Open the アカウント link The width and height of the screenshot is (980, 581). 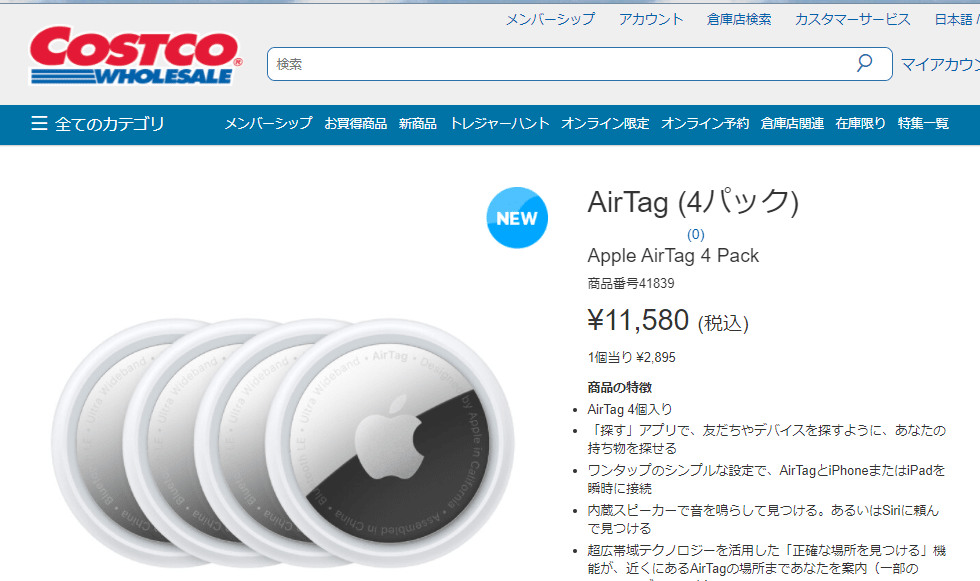[651, 18]
